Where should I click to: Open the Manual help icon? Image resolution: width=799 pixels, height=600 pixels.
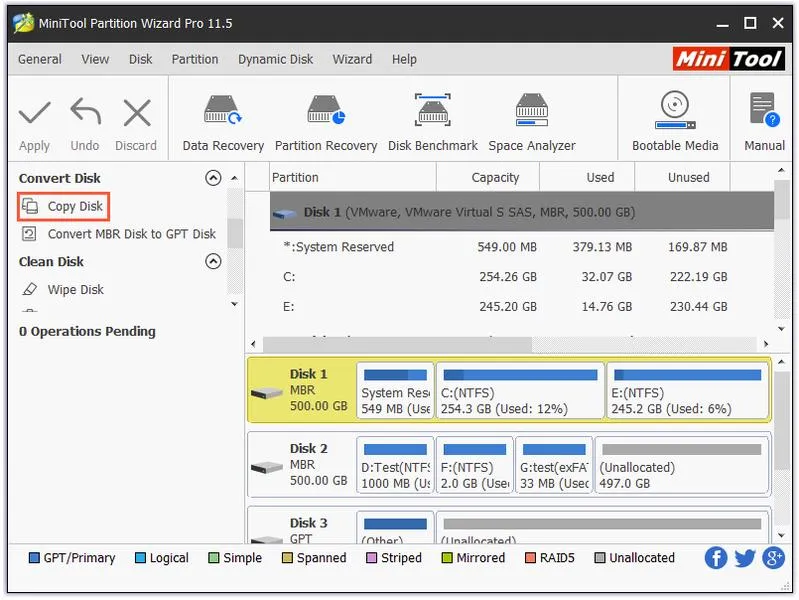point(764,121)
